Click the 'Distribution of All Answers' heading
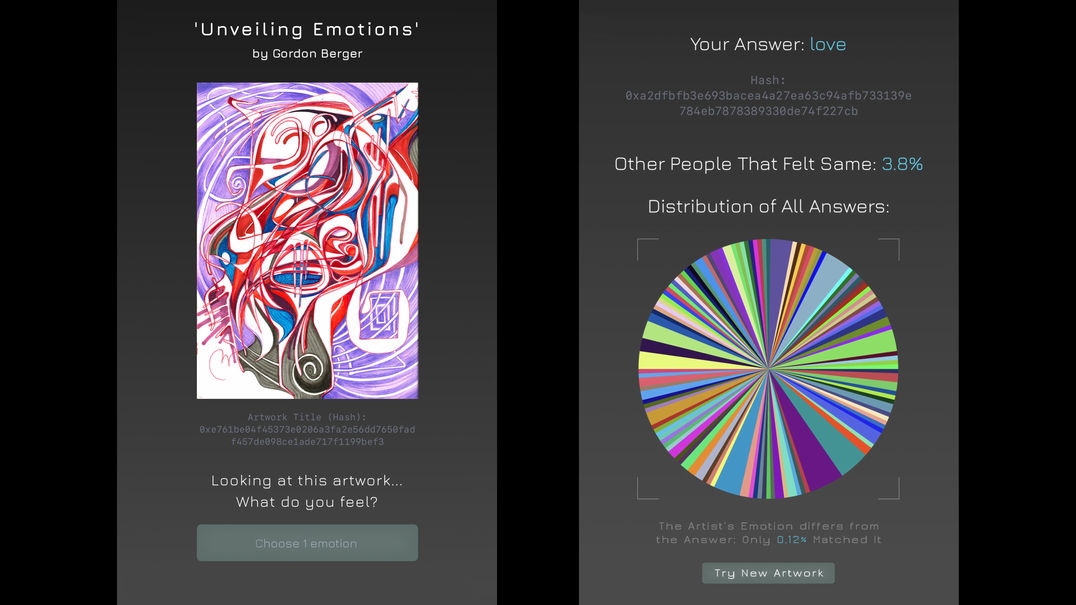 (768, 207)
